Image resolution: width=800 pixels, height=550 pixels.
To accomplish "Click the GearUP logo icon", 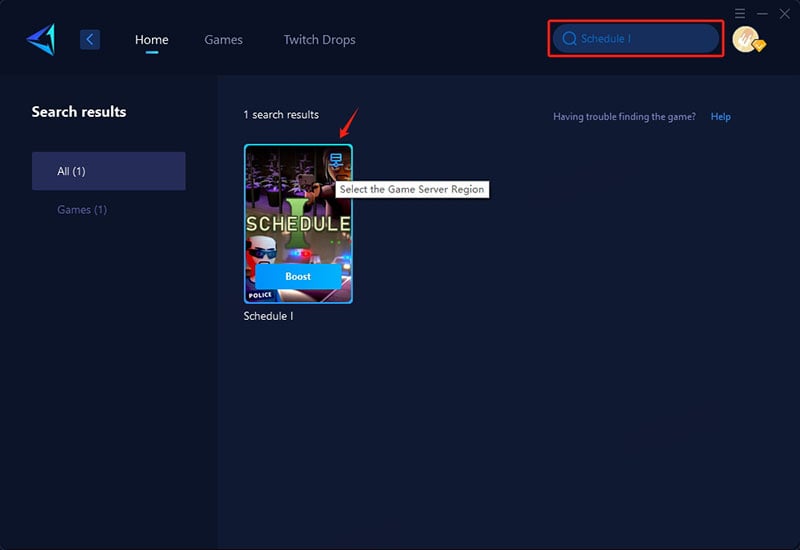I will click(41, 39).
